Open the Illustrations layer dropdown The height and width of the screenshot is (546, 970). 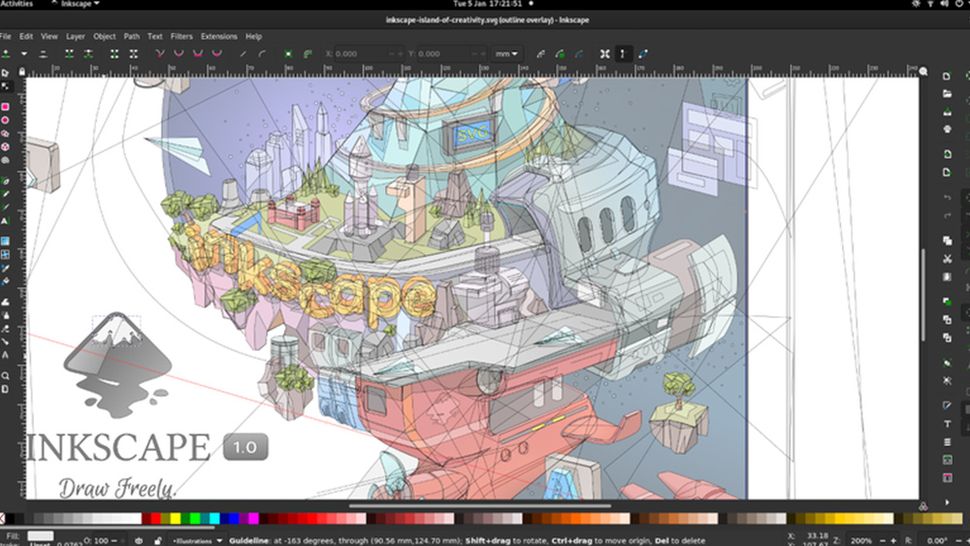click(198, 540)
